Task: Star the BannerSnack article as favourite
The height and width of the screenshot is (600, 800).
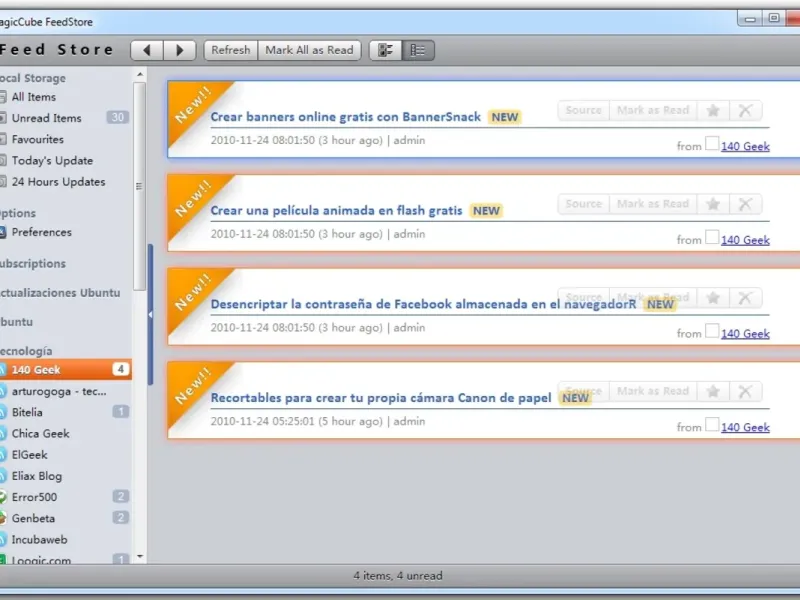Action: (x=713, y=110)
